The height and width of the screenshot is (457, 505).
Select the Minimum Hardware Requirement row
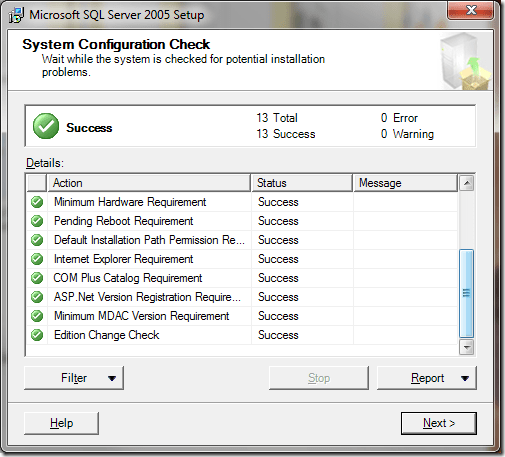pyautogui.click(x=242, y=202)
